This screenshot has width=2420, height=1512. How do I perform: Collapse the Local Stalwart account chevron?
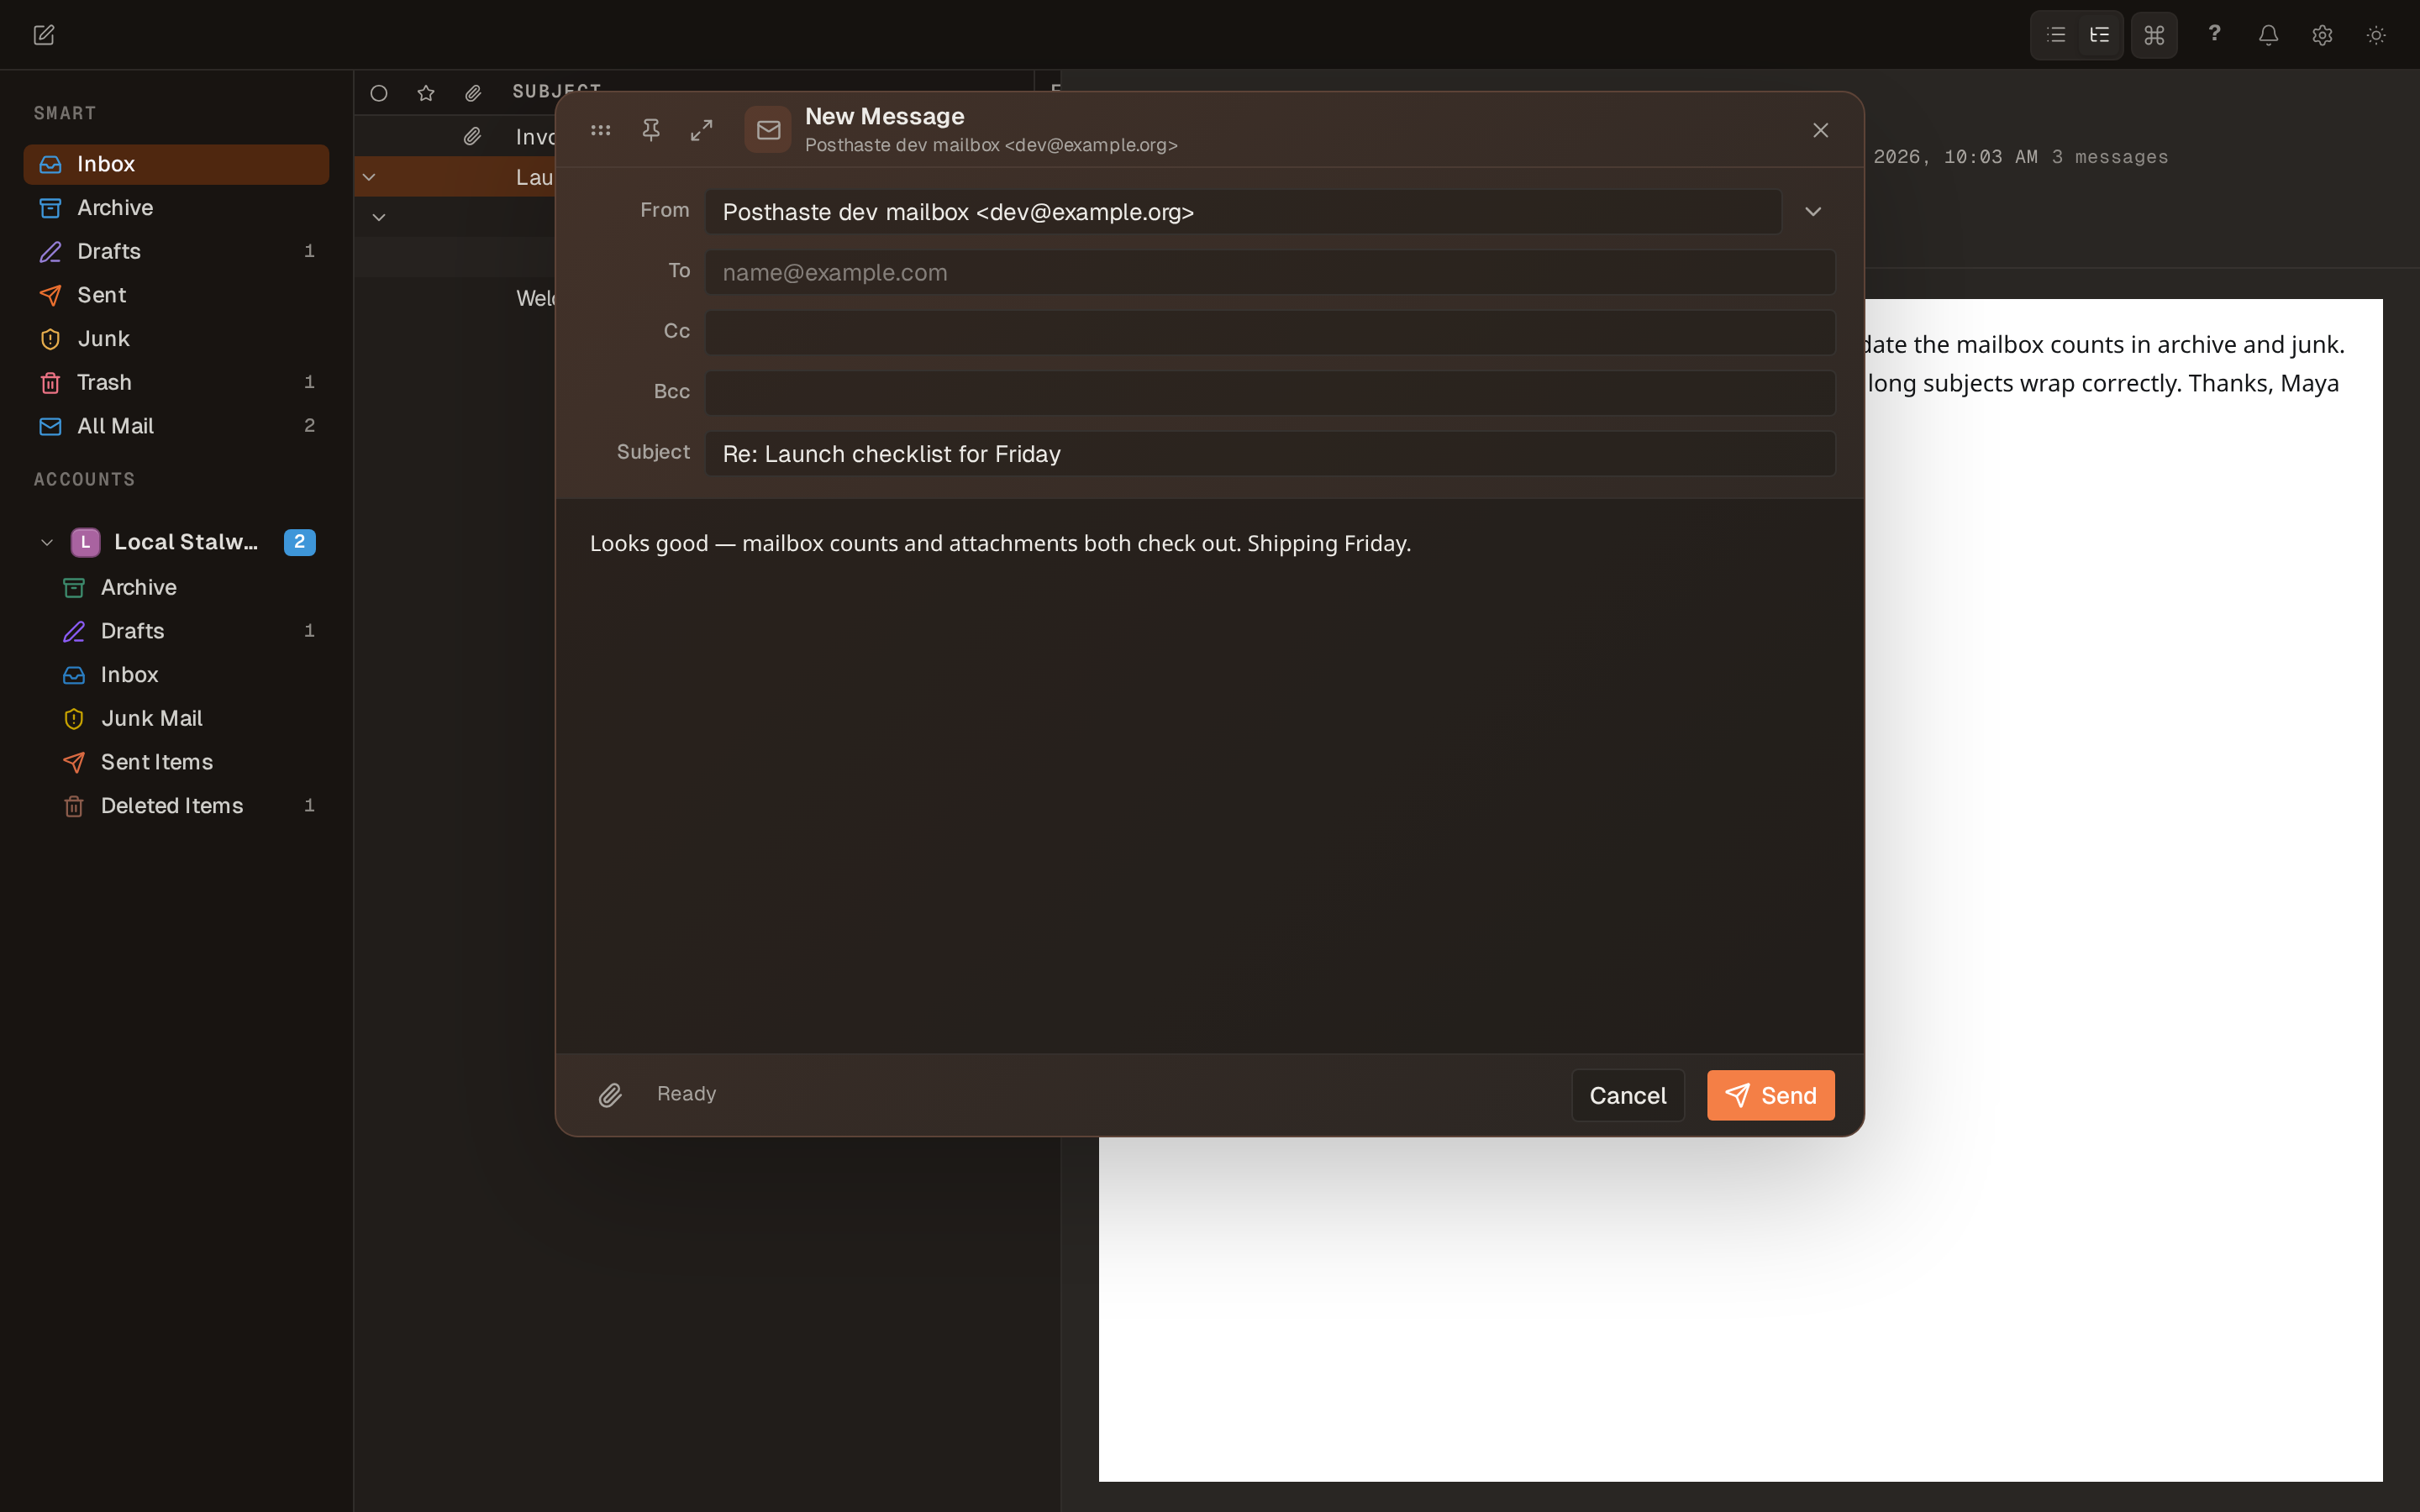coord(46,542)
